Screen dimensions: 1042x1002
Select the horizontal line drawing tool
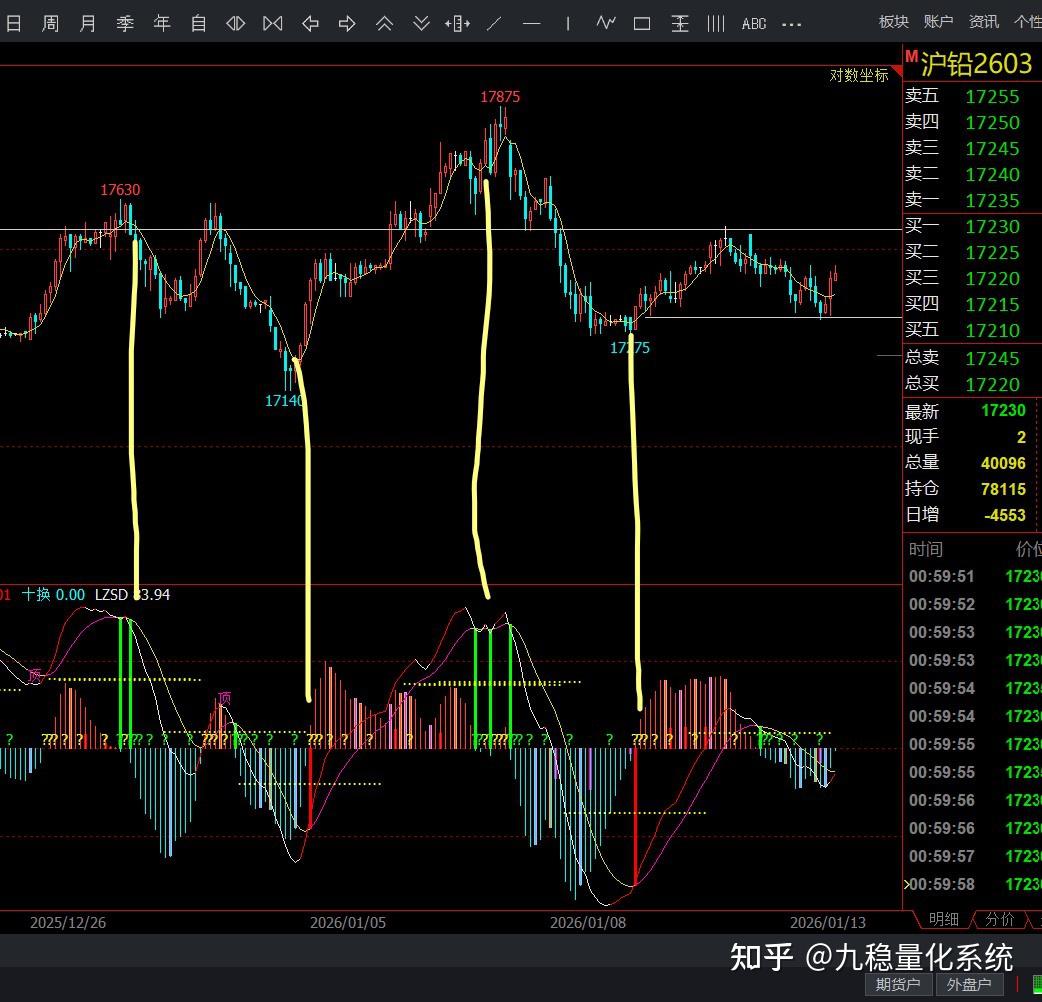[x=531, y=23]
